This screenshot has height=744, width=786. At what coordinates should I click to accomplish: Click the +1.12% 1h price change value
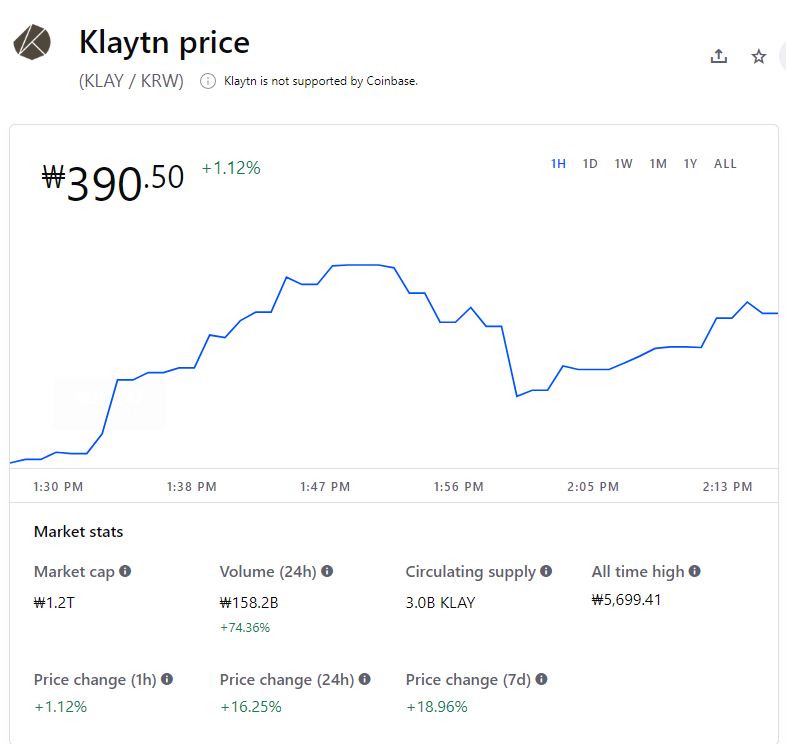pyautogui.click(x=60, y=707)
